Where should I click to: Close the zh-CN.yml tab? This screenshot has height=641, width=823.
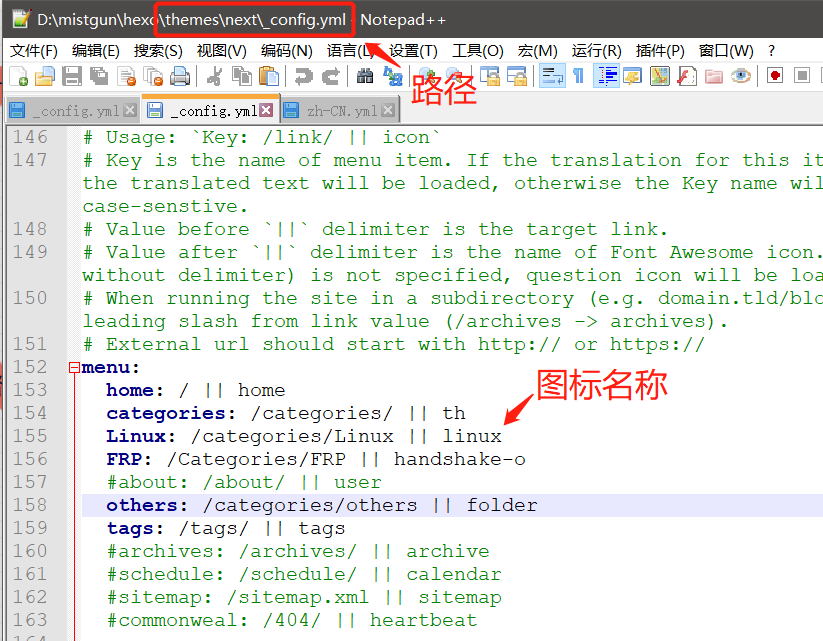click(388, 110)
